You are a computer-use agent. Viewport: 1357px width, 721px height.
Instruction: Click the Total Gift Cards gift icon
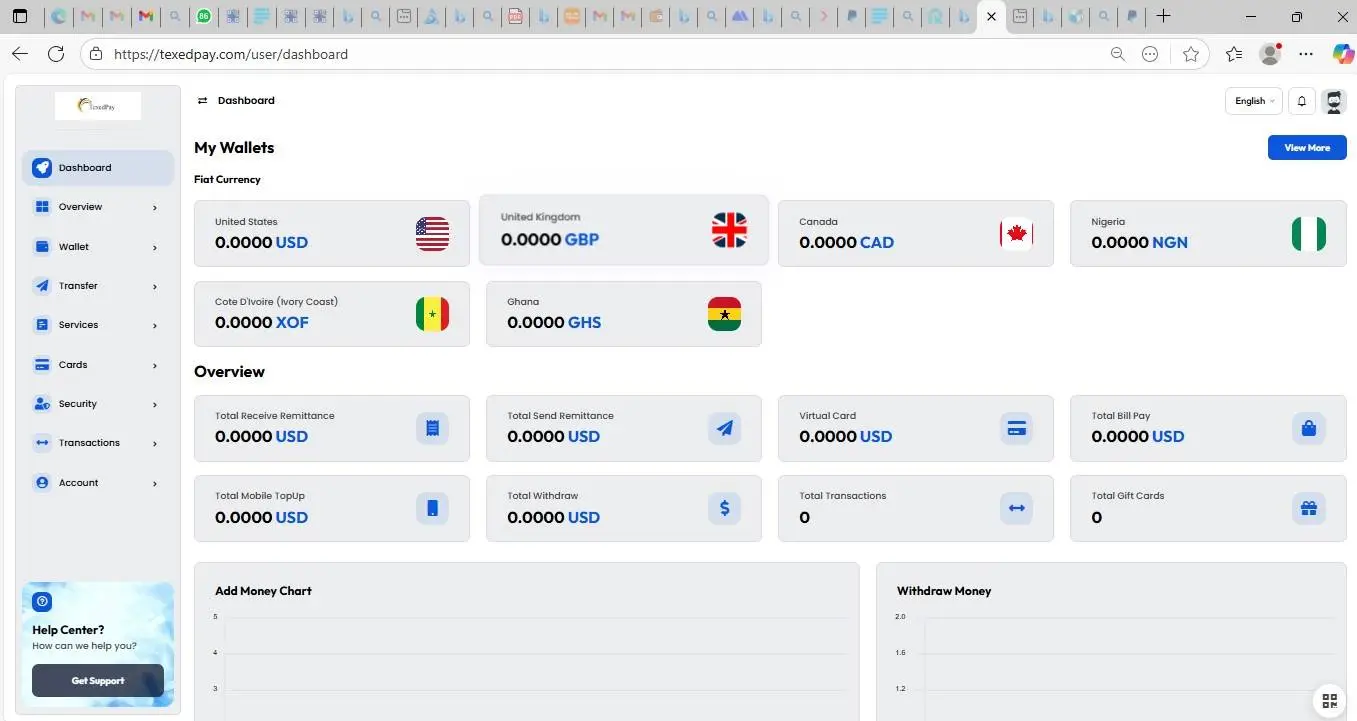click(1308, 508)
